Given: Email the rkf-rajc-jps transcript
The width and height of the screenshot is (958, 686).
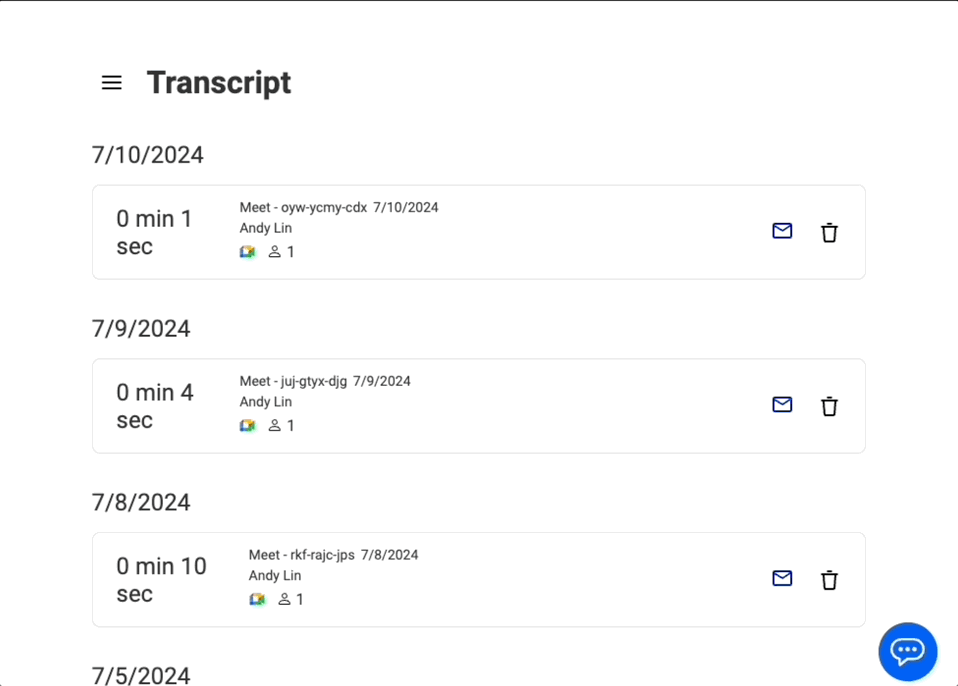Looking at the screenshot, I should tap(782, 579).
